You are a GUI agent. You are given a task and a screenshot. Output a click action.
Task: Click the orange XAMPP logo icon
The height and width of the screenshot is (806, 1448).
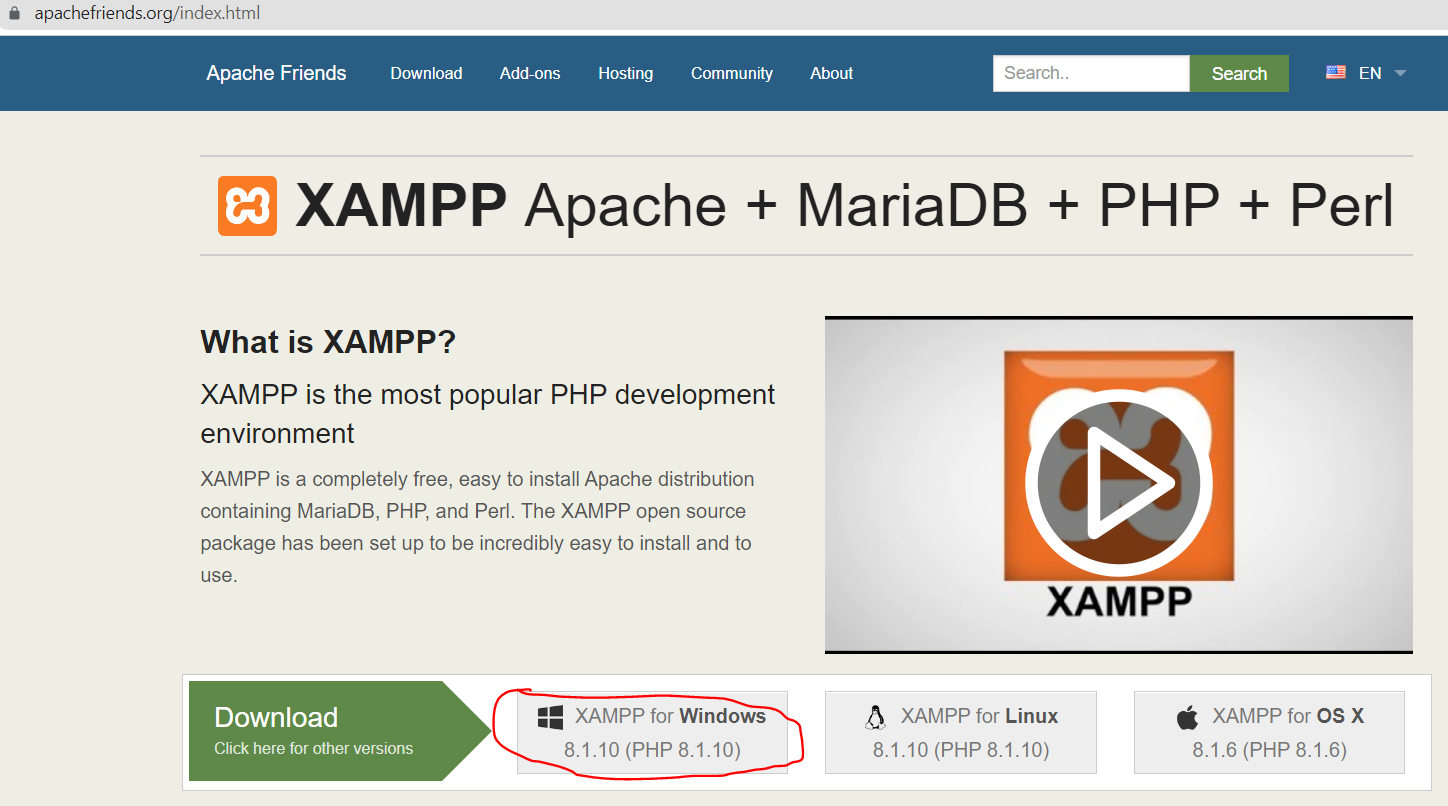coord(247,206)
